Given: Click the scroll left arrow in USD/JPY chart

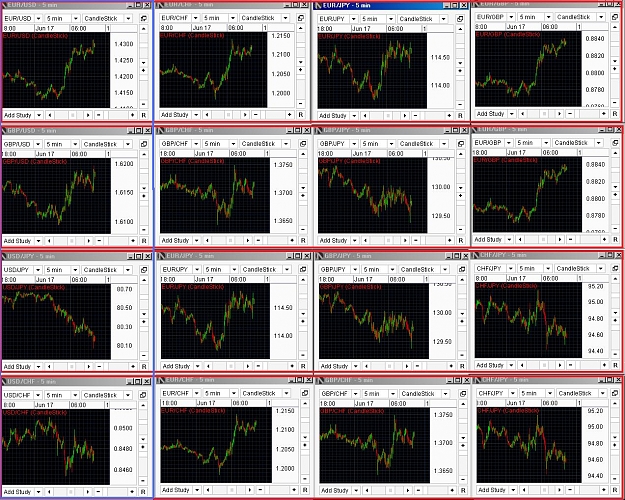Looking at the screenshot, I should 49,366.
